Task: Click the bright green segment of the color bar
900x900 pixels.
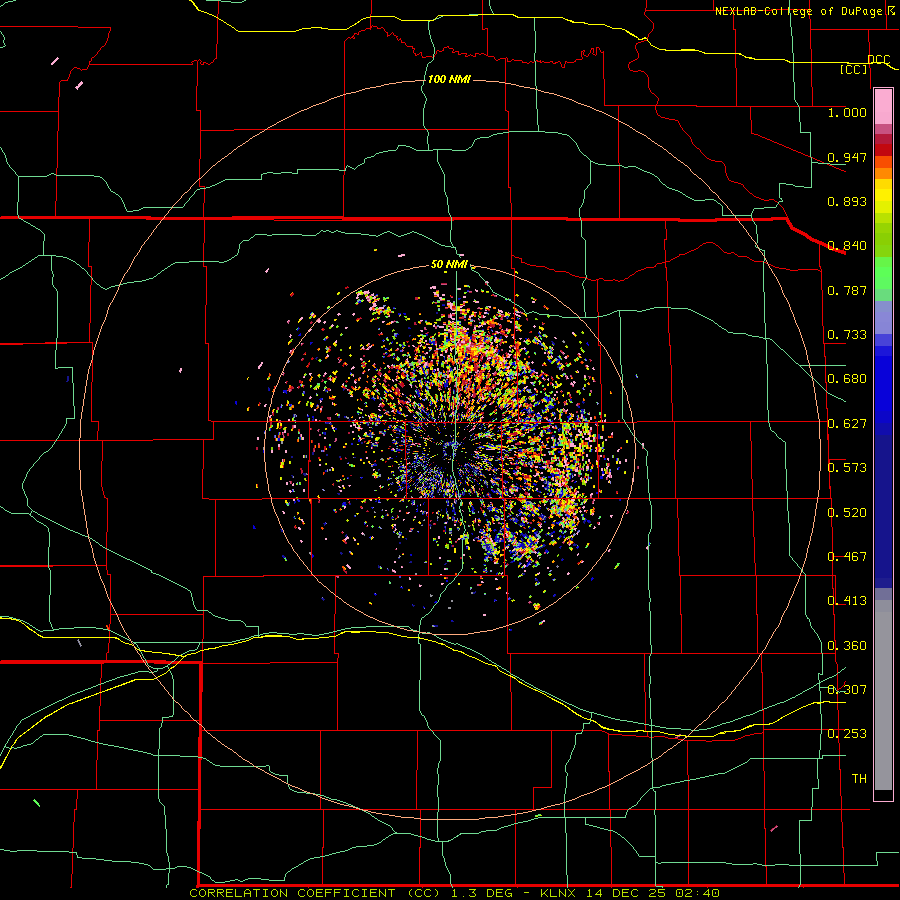Action: tap(883, 273)
